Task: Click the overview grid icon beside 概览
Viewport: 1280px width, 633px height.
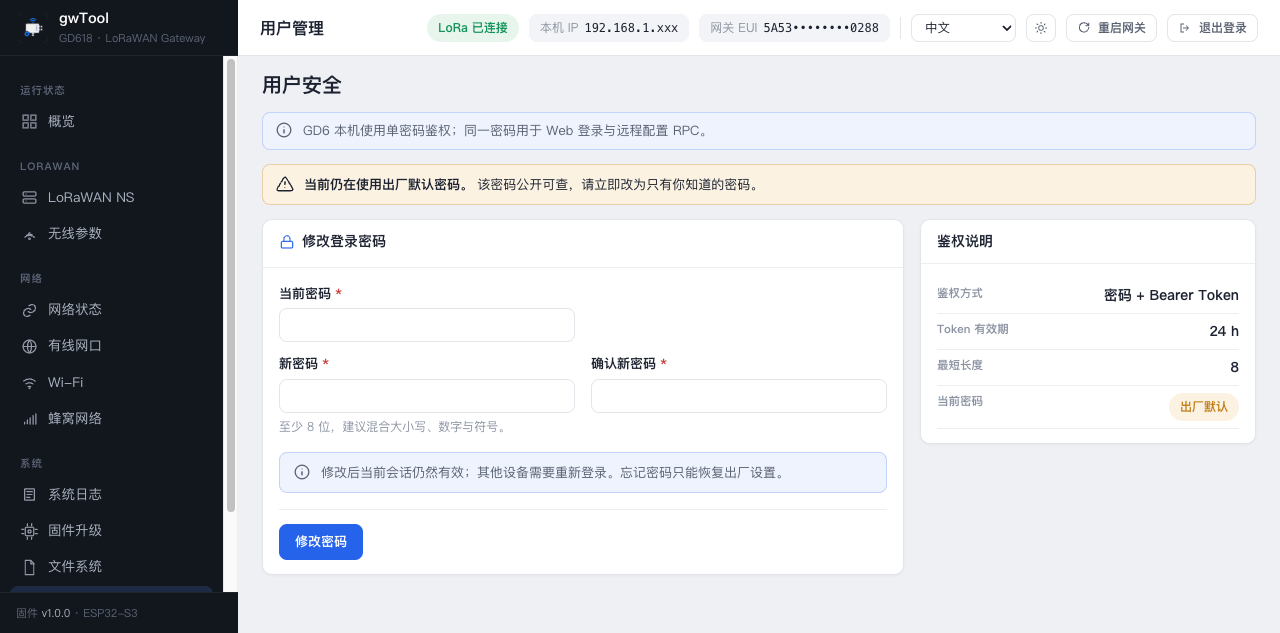Action: coord(29,121)
